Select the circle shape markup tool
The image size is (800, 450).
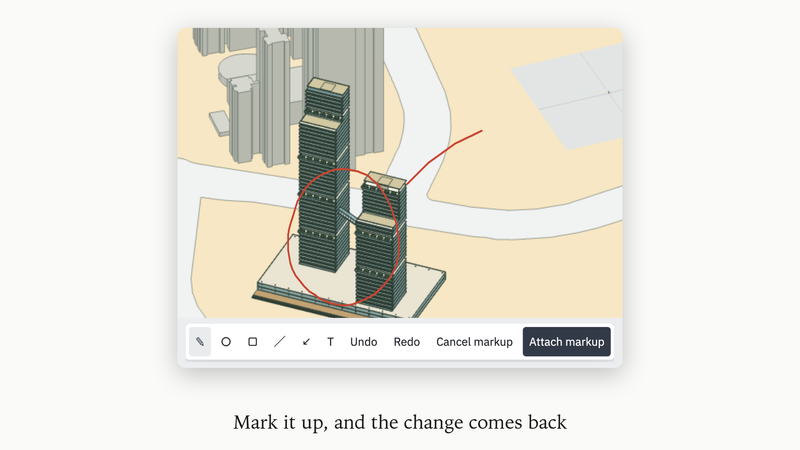pyautogui.click(x=226, y=342)
